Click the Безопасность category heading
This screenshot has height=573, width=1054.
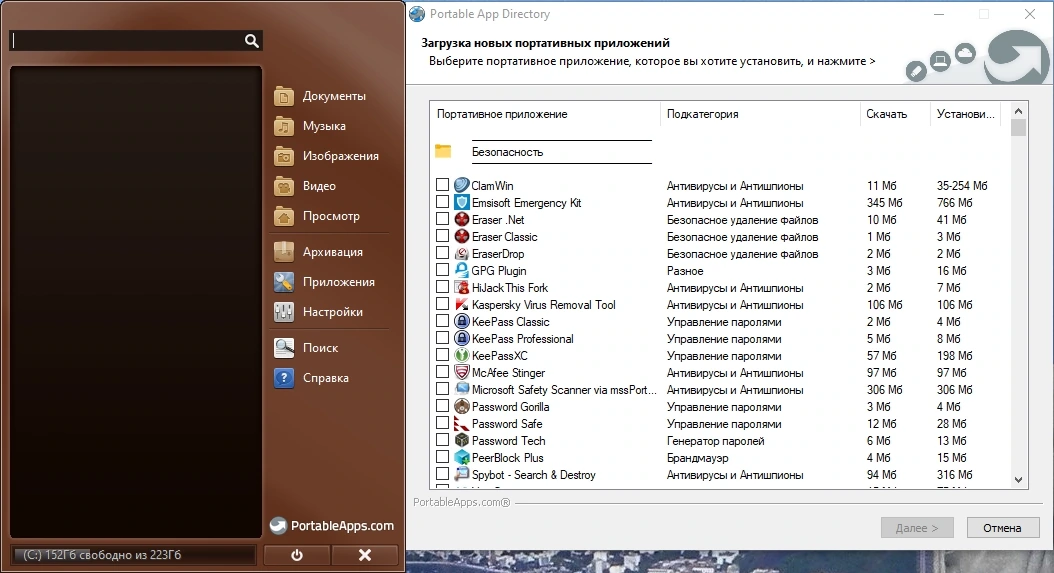pos(508,152)
